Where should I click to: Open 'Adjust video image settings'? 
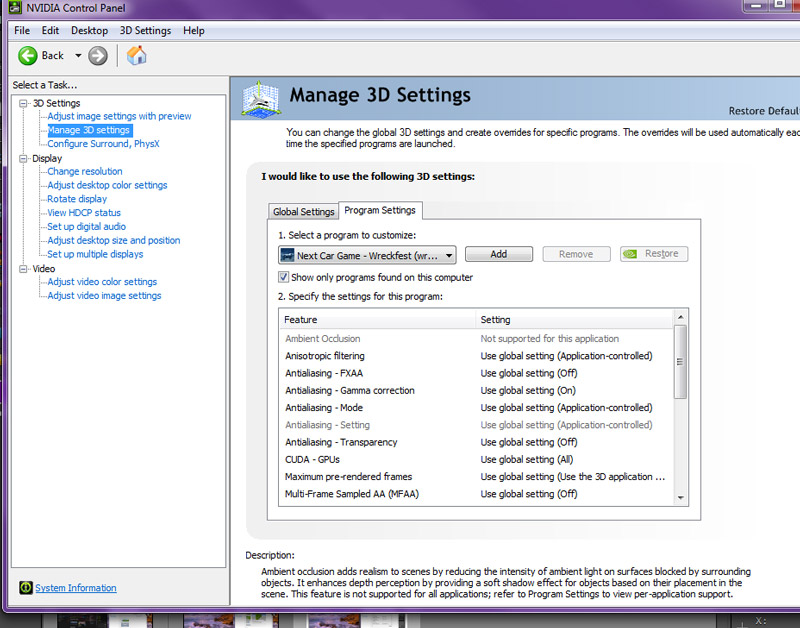(104, 295)
